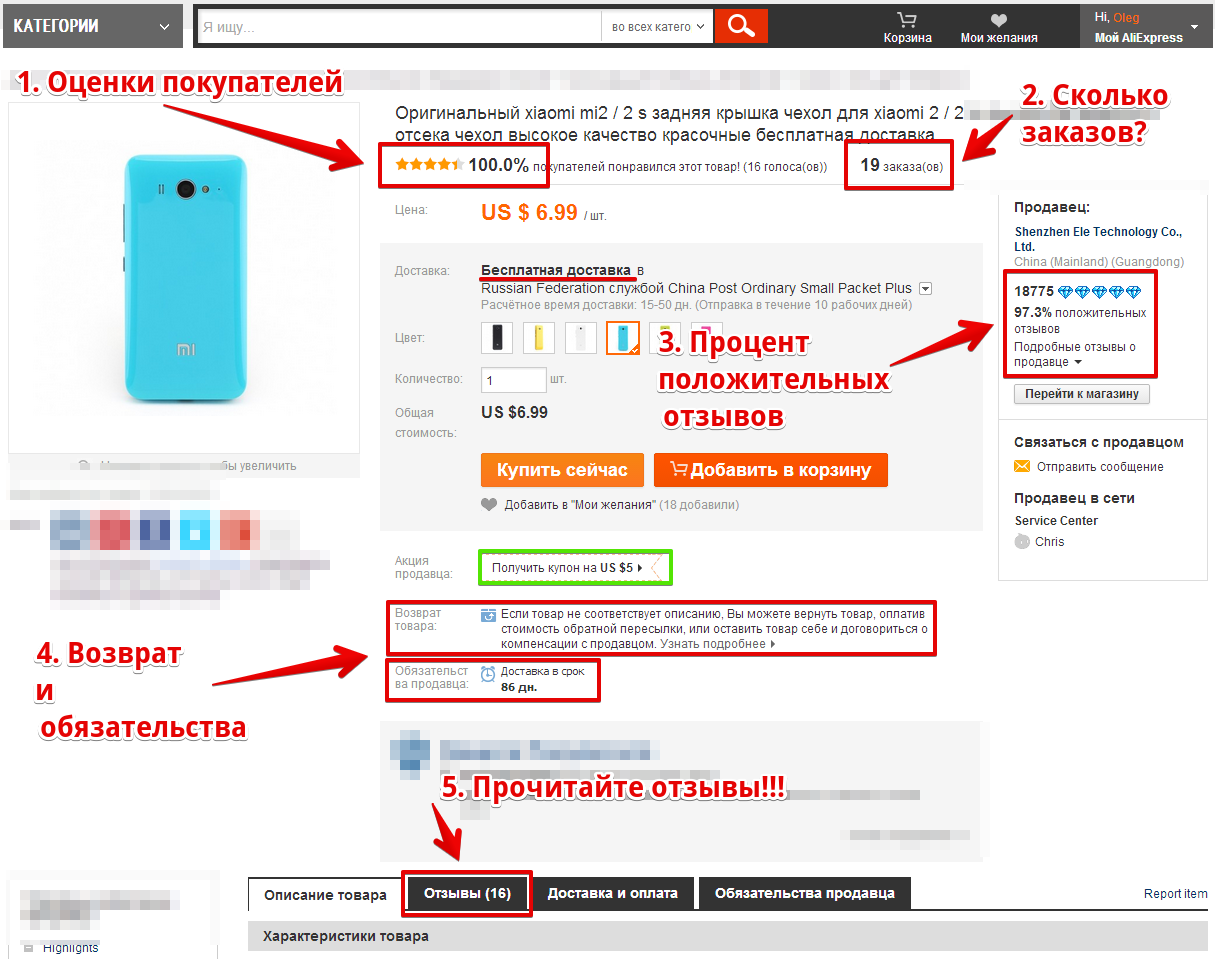
Task: Click the clock icon beside Доставка в срок
Action: (488, 674)
